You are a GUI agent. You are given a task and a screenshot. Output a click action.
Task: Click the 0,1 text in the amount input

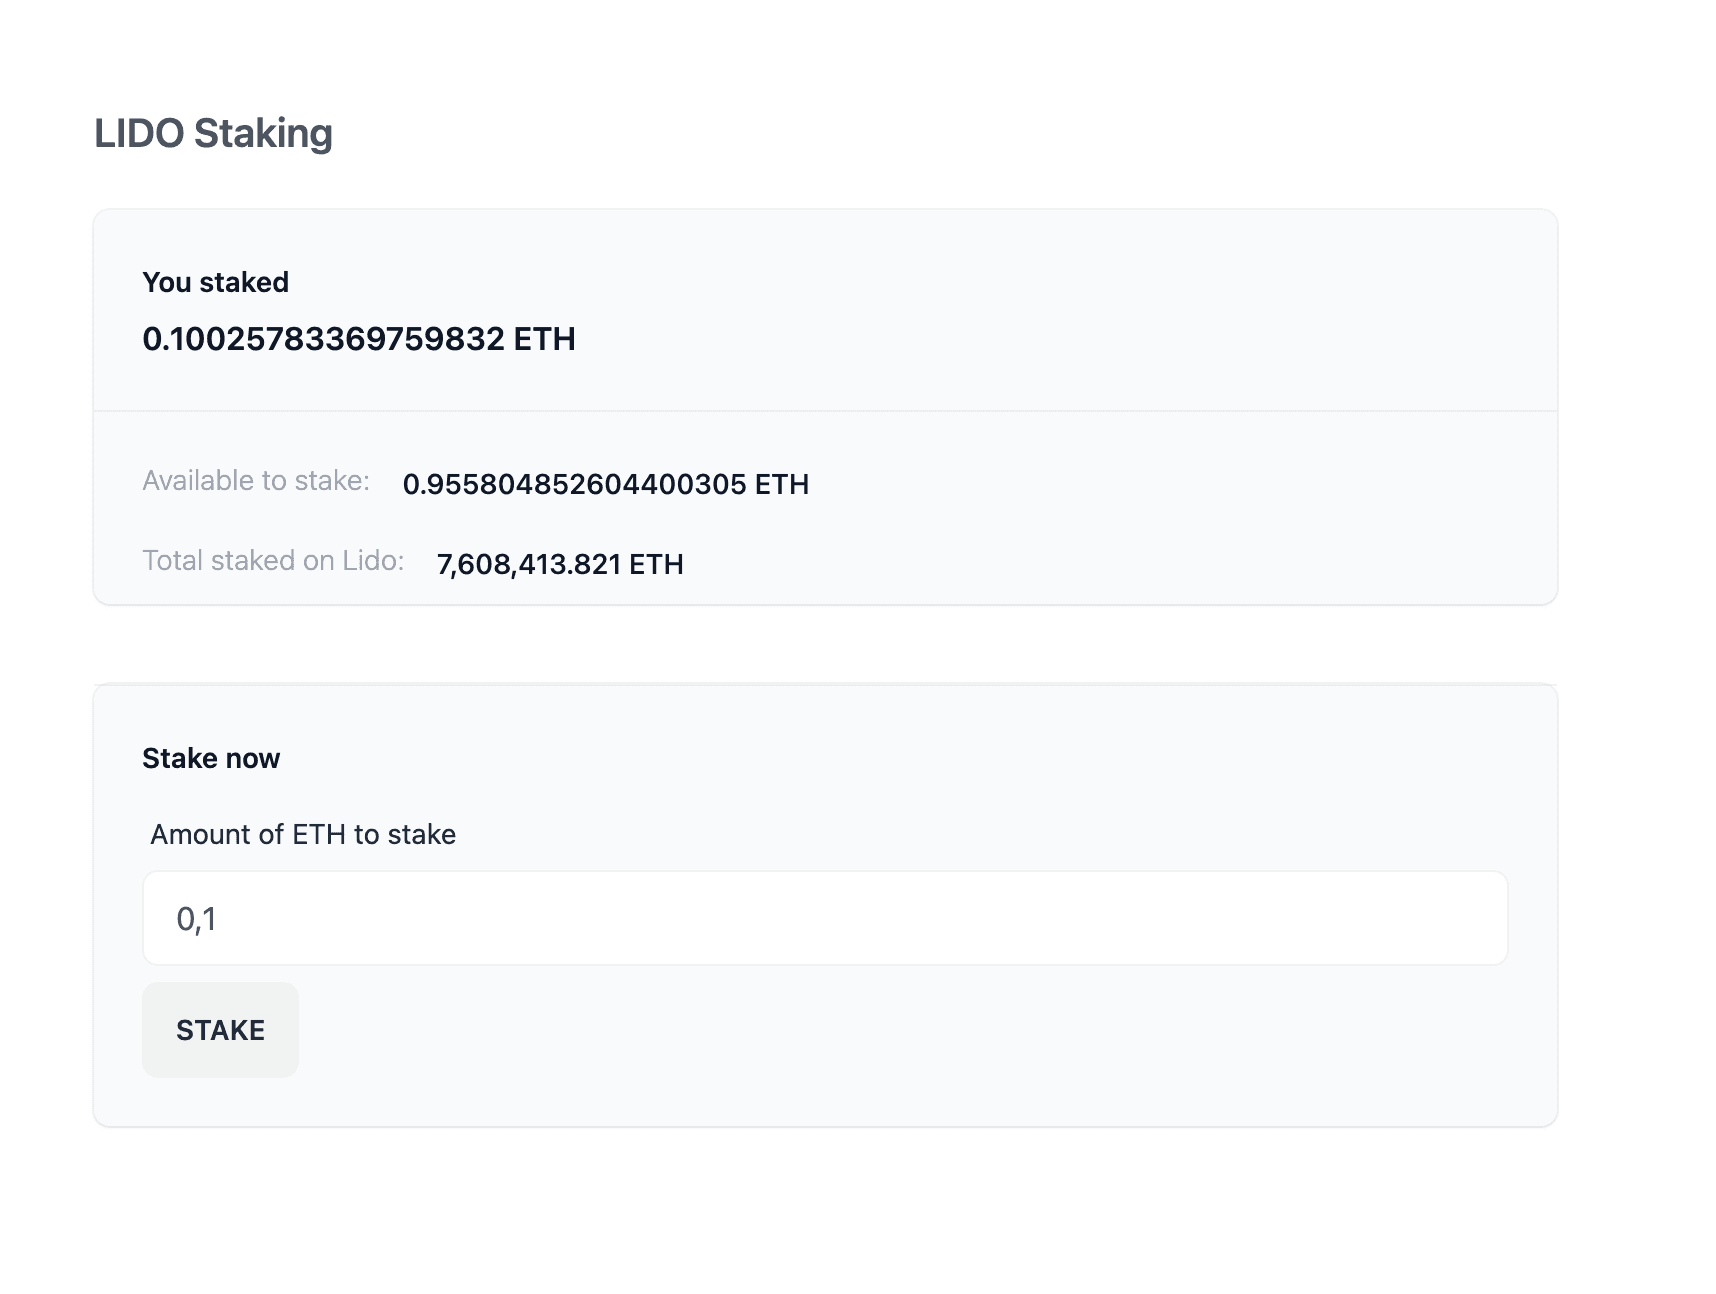[196, 919]
